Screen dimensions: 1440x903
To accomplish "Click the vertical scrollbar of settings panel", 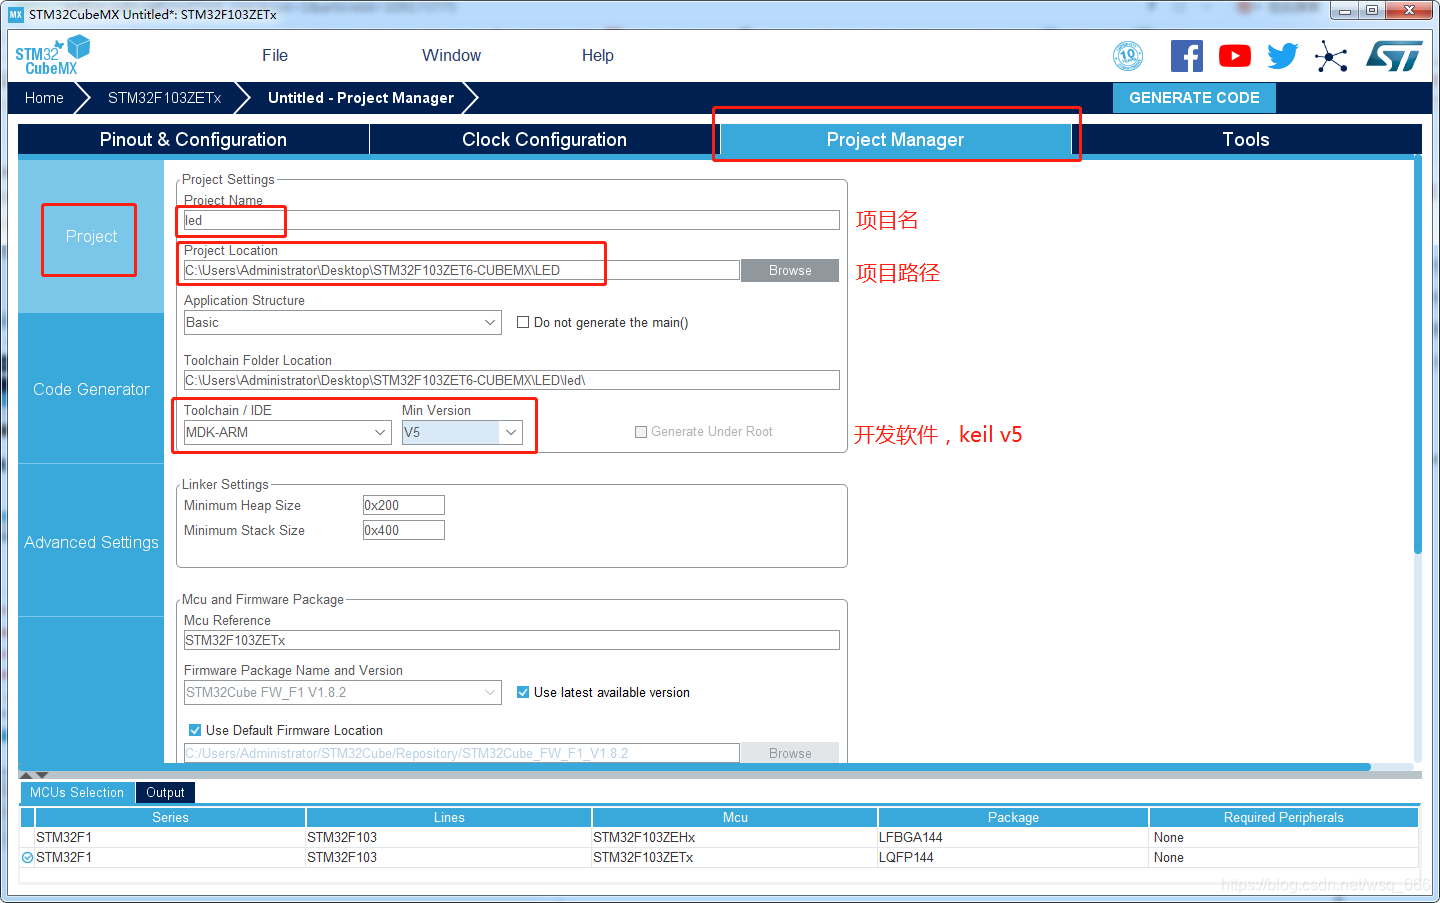I will coord(1417,355).
